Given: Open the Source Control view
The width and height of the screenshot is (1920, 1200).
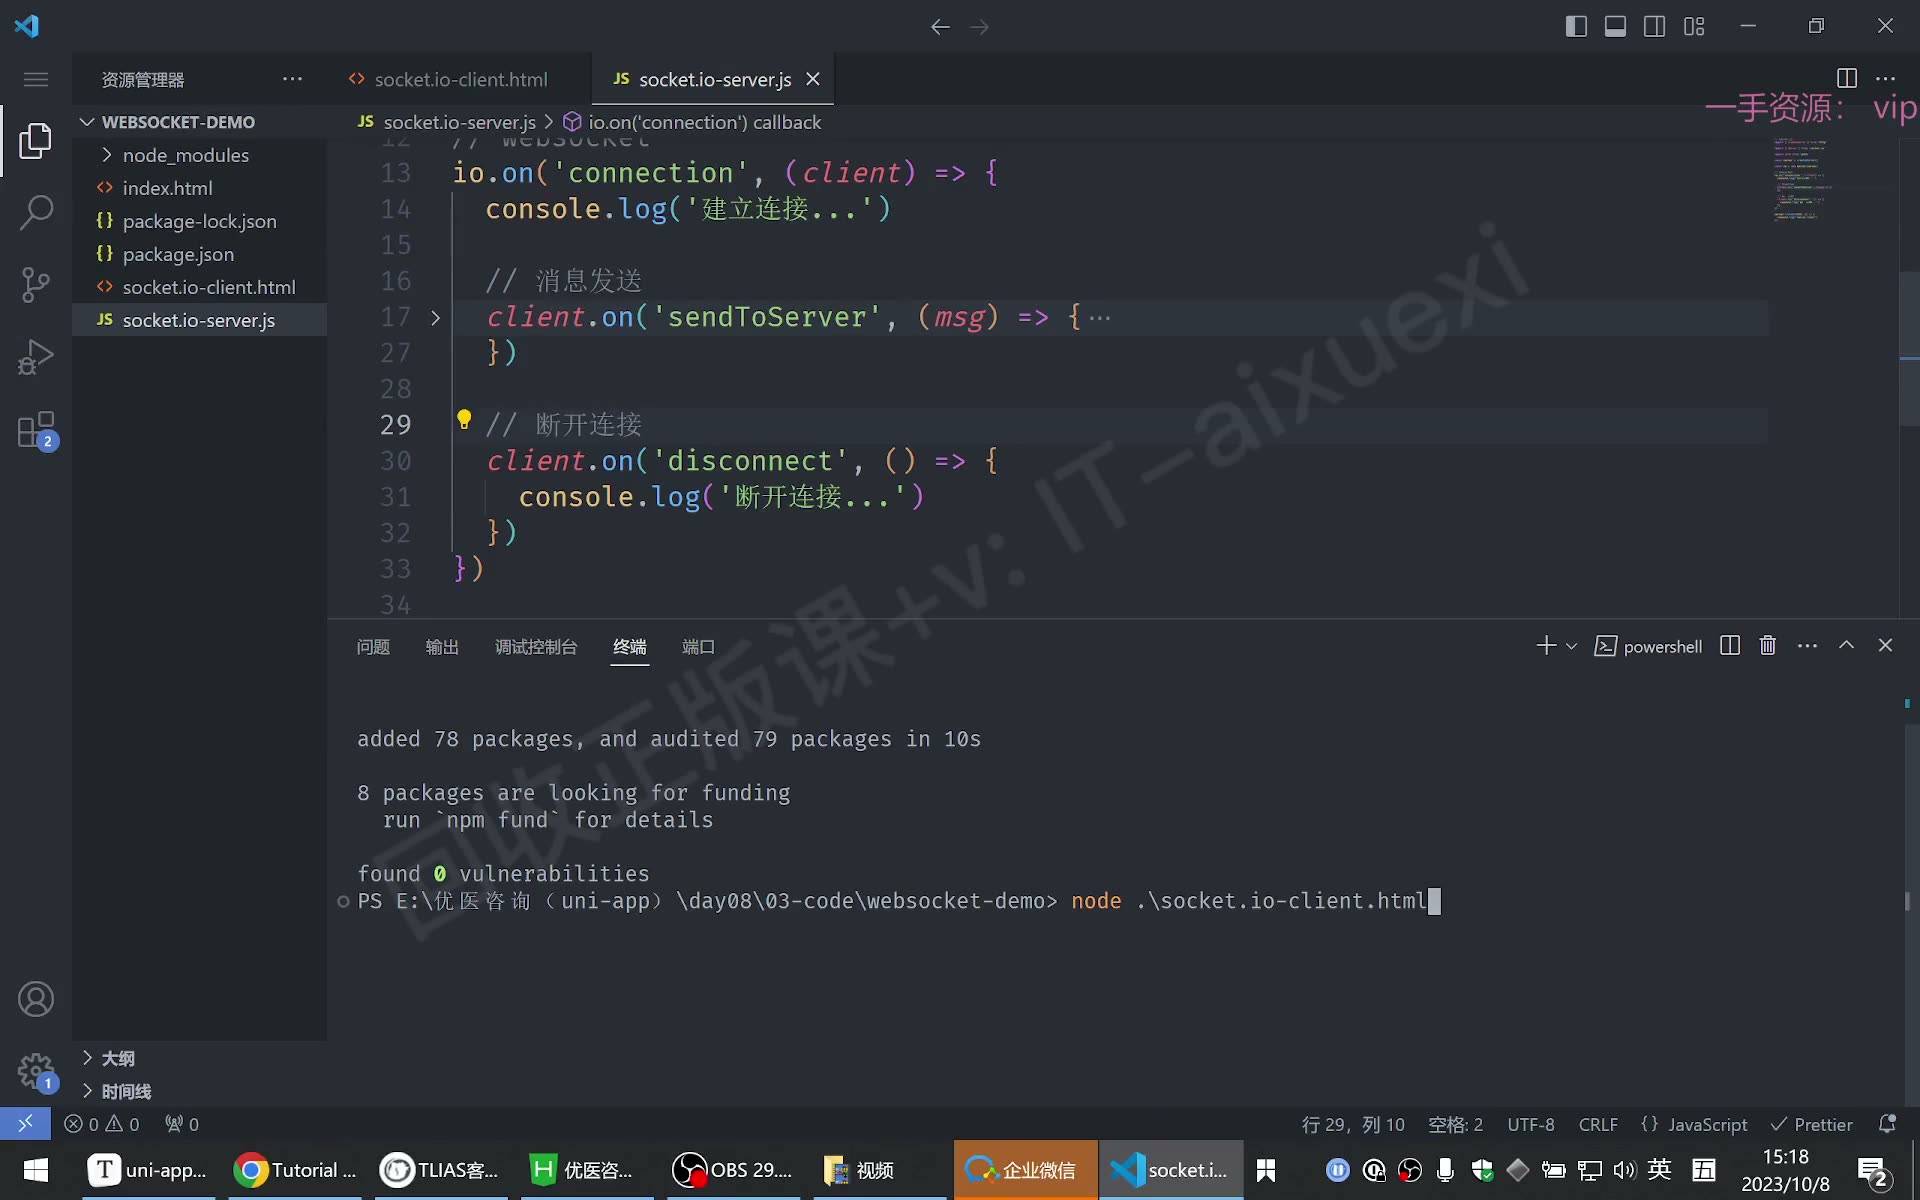Looking at the screenshot, I should (x=36, y=285).
